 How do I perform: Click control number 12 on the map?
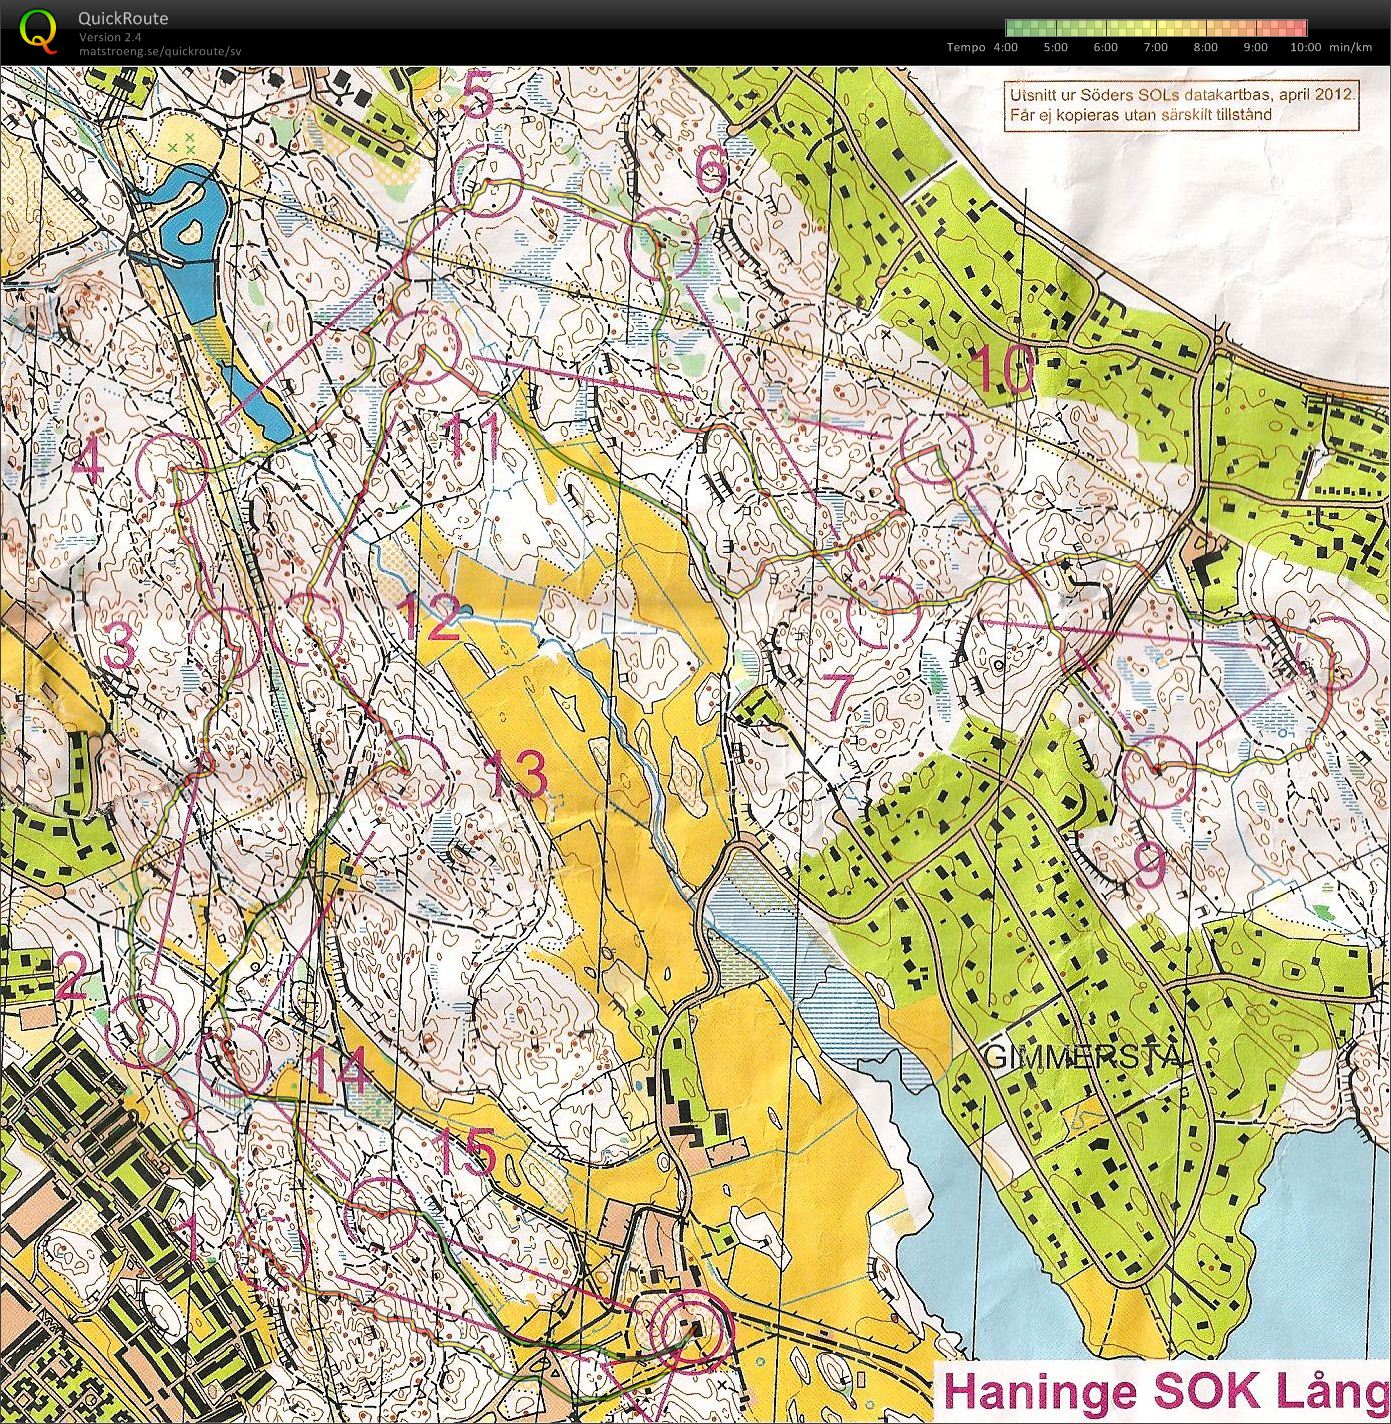pos(429,618)
